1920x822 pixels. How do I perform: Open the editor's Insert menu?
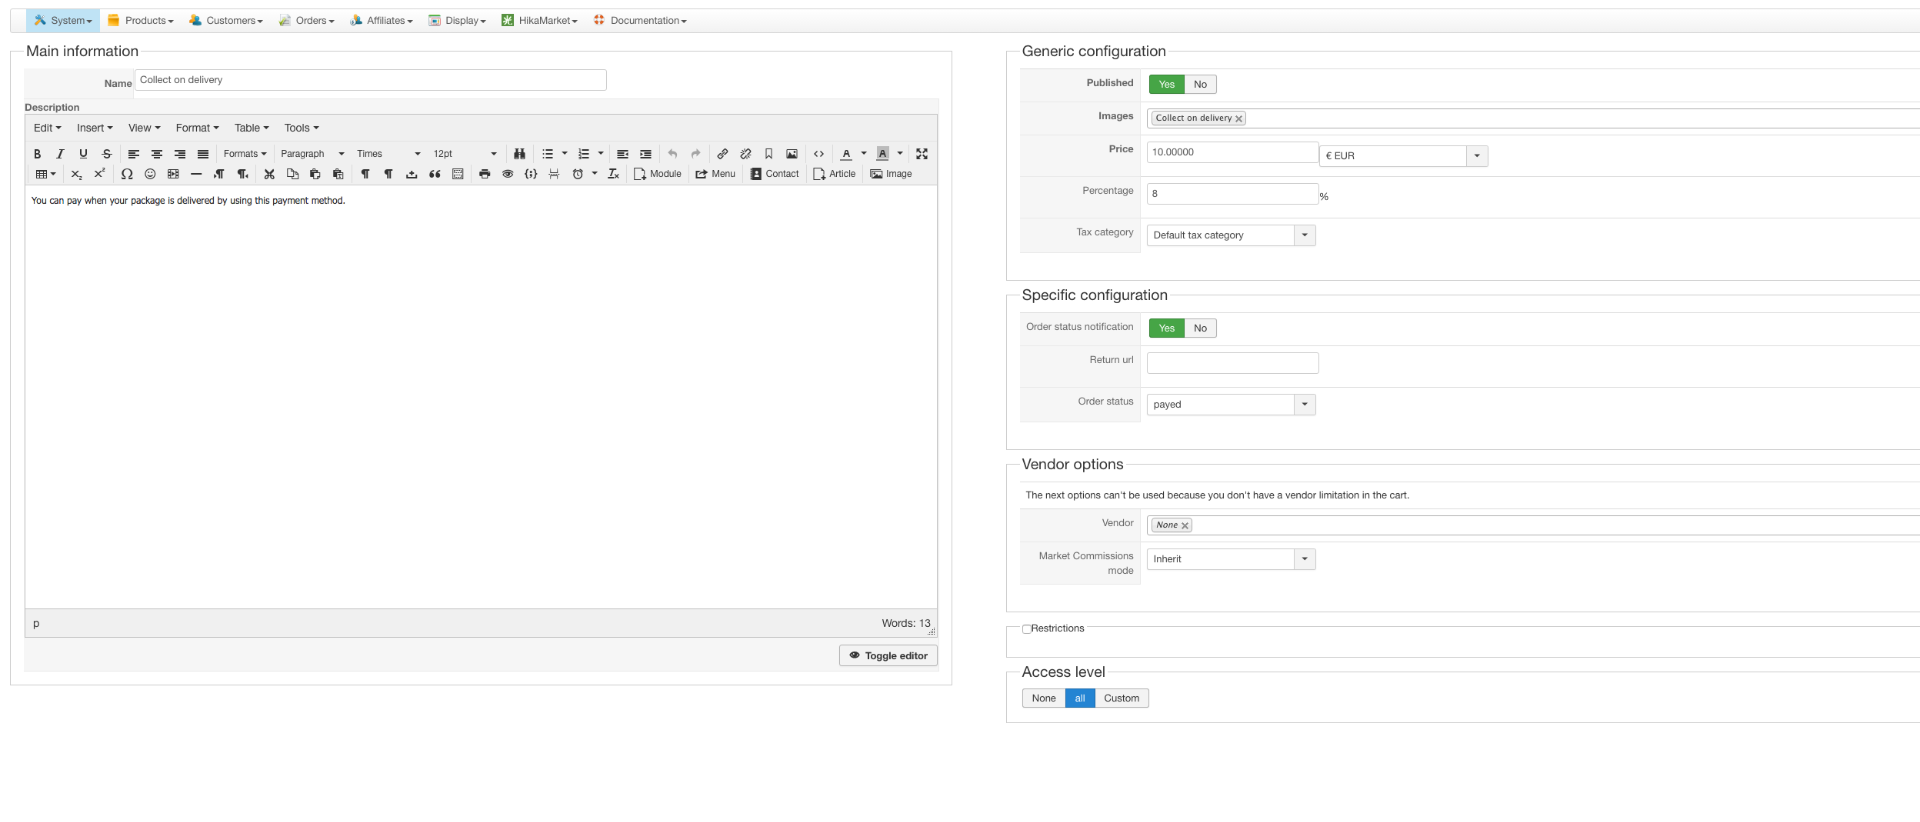tap(94, 128)
